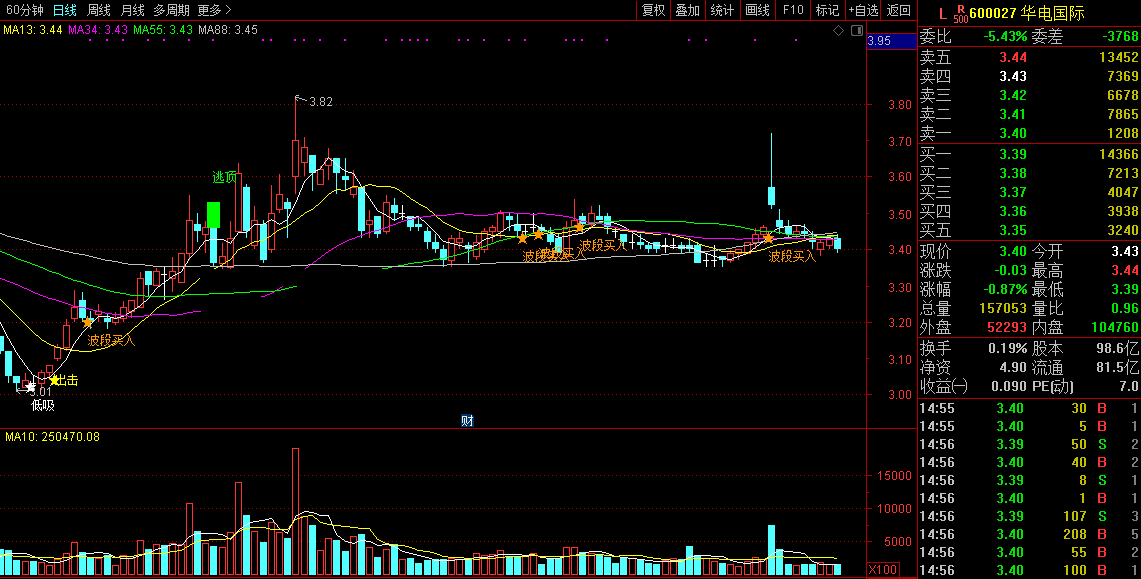The height and width of the screenshot is (579, 1141).
Task: Click the blue 3.95 price box
Action: 891,41
